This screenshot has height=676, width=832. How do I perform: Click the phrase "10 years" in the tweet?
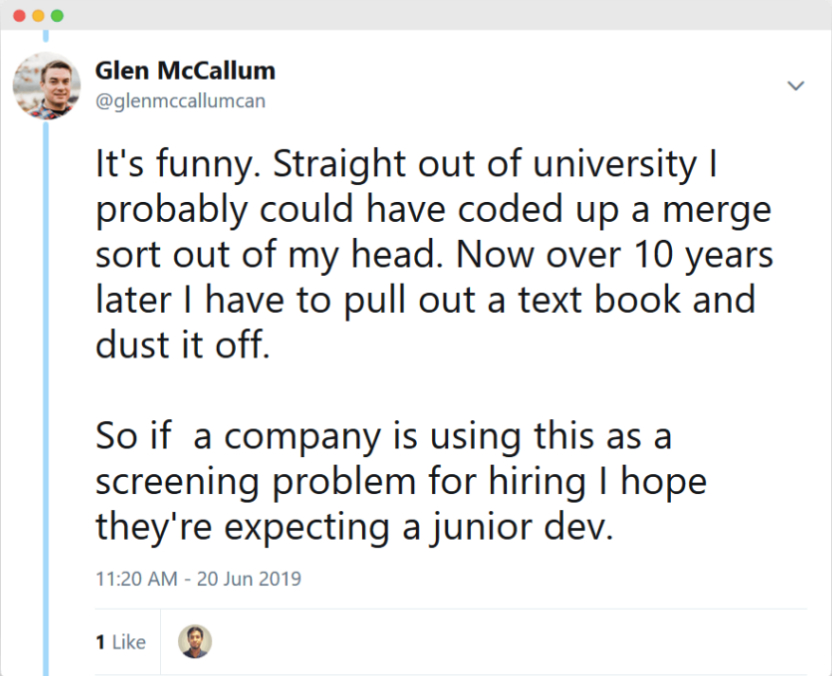click(x=699, y=254)
